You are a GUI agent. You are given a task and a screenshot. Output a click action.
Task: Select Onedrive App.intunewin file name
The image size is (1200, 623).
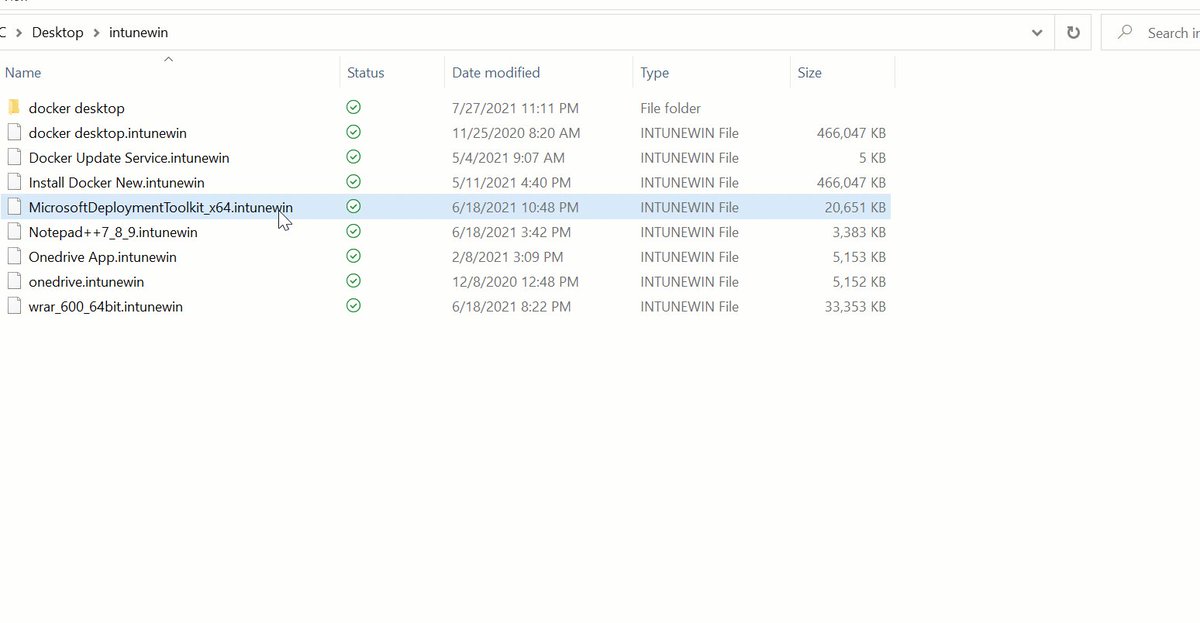click(x=103, y=257)
